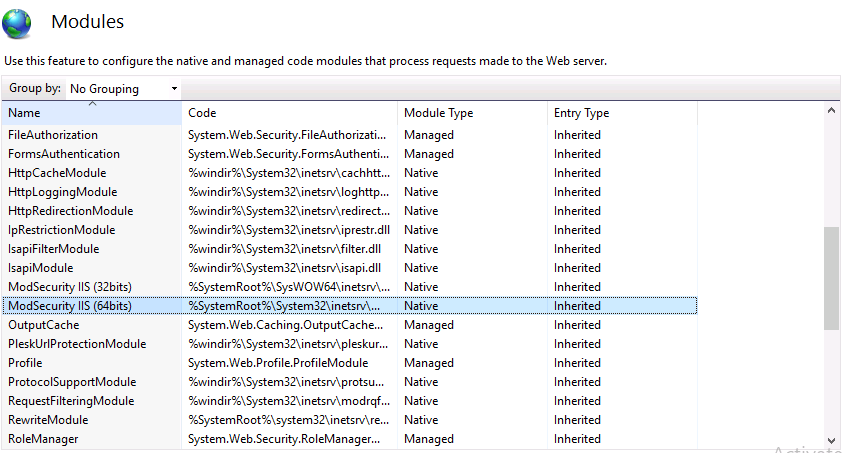
Task: Click the pleskur code path cell
Action: tap(288, 344)
